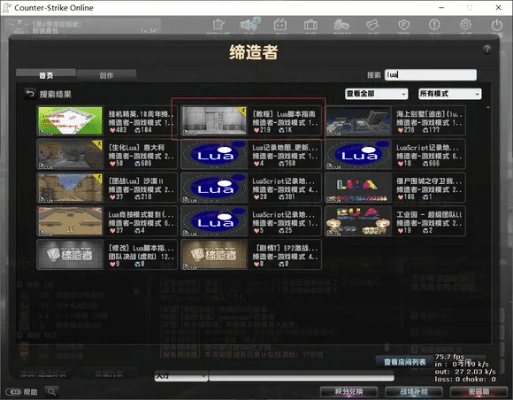The height and width of the screenshot is (400, 513).
Task: Select the [教程] Lua脚本指南 title text
Action: coord(284,114)
